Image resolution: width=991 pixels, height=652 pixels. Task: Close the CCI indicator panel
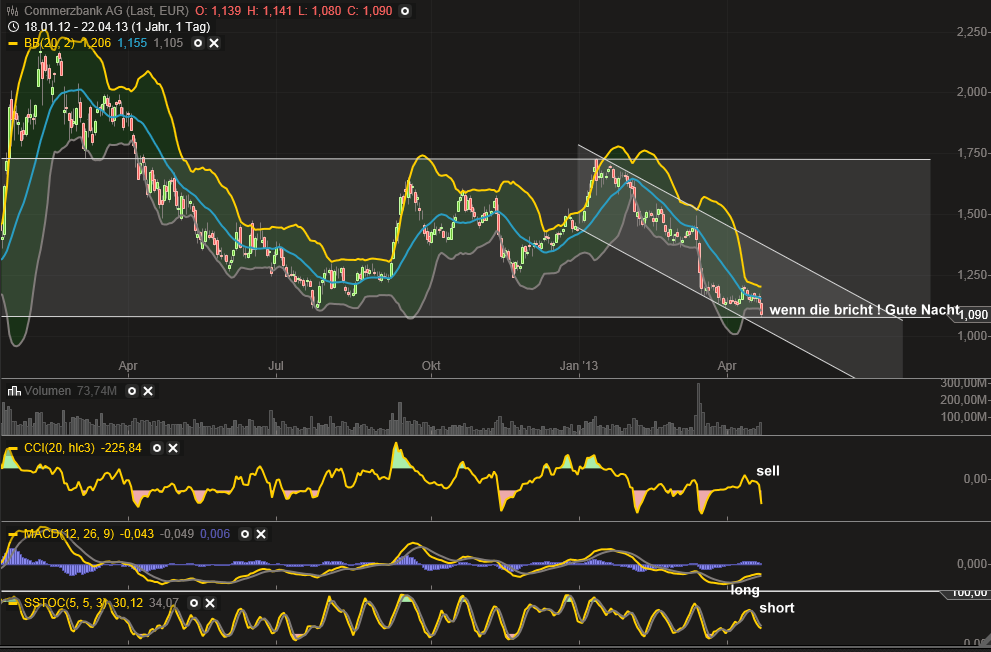pos(173,448)
